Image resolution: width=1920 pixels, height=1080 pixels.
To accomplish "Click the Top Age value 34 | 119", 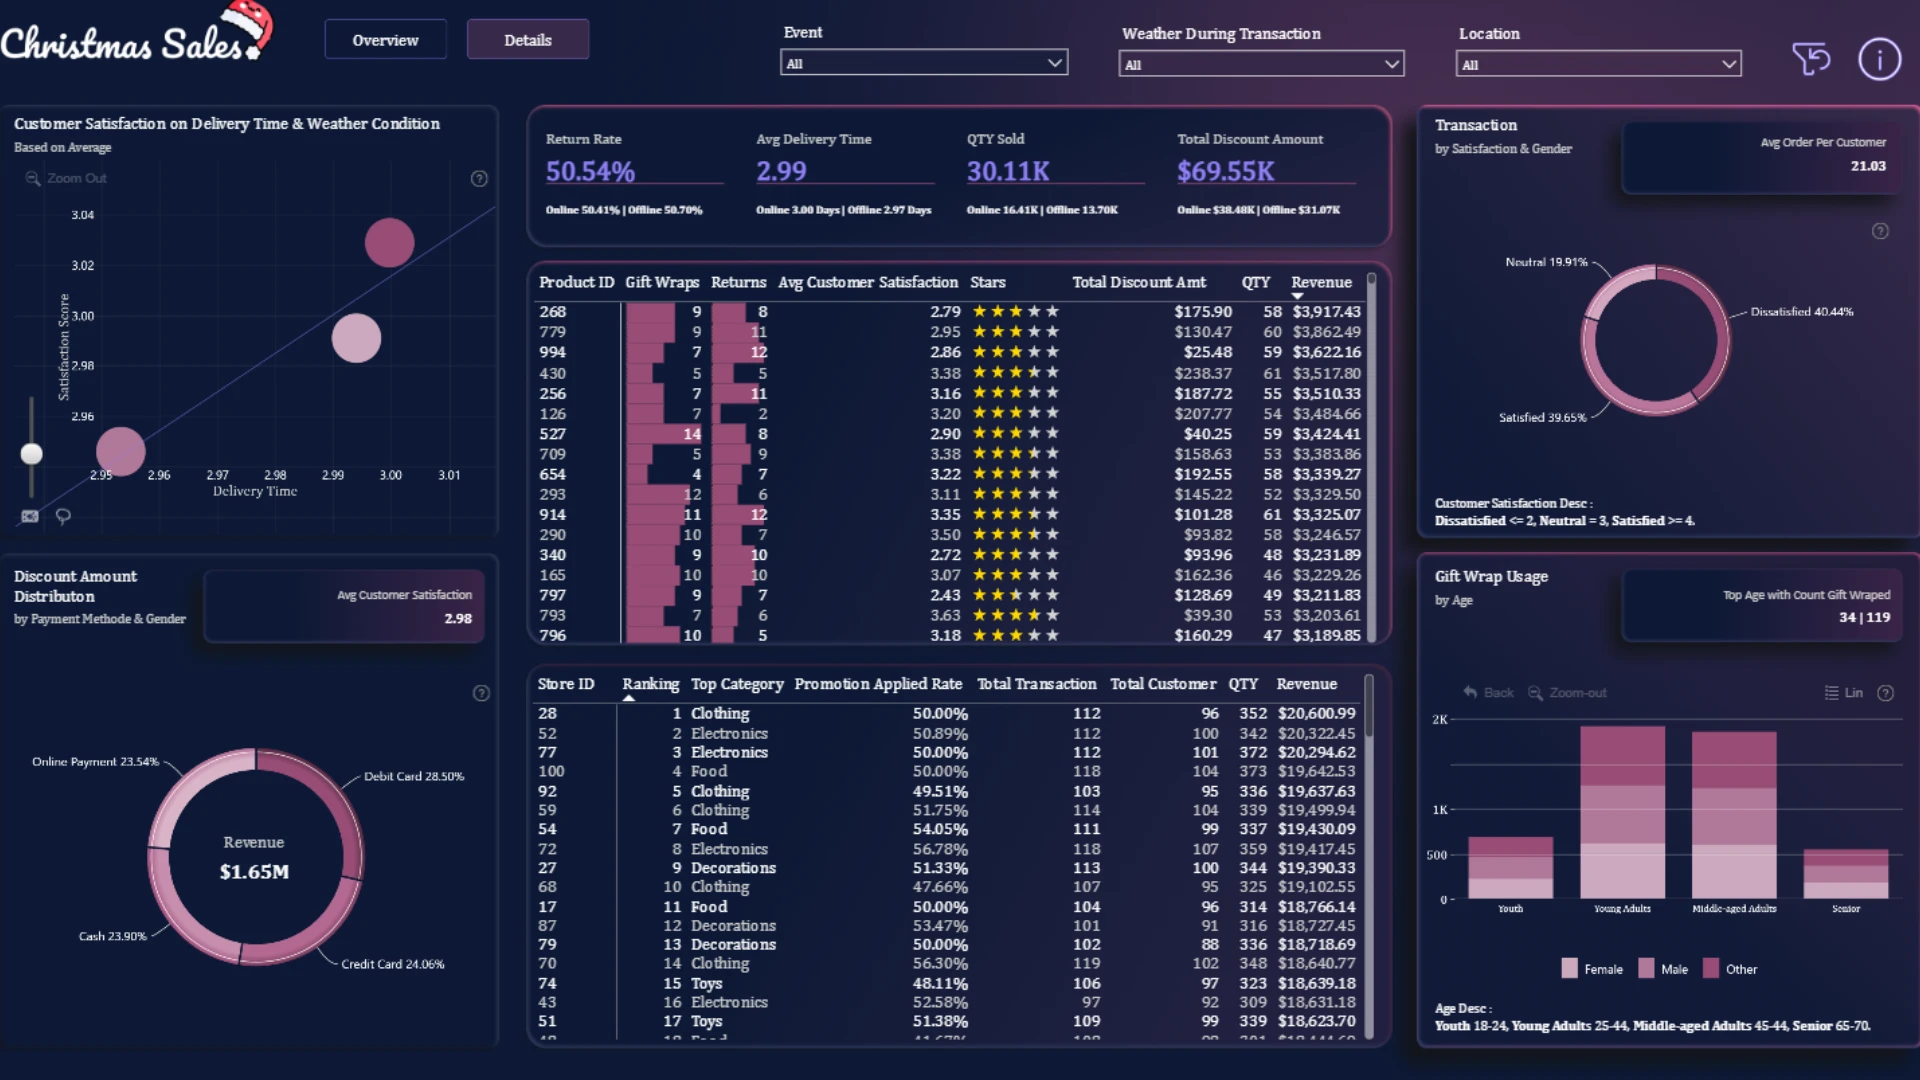I will (1865, 618).
